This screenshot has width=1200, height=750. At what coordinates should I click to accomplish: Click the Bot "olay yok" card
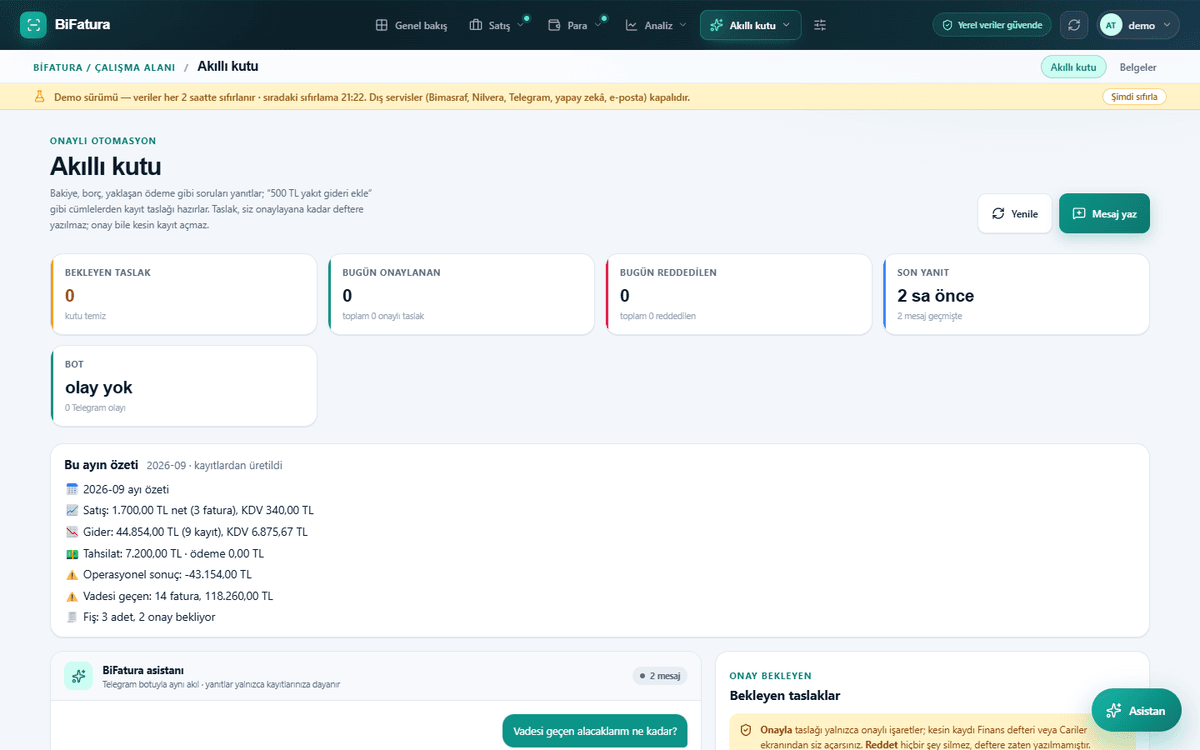click(x=184, y=386)
